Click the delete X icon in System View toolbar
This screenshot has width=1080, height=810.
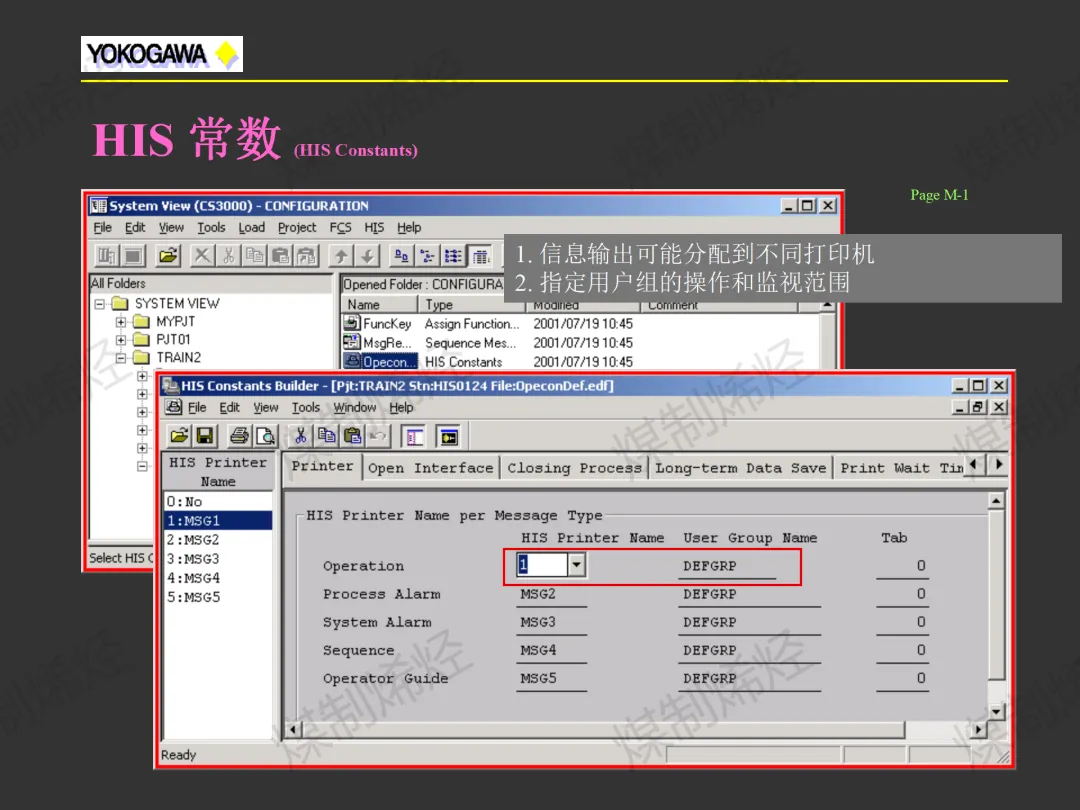coord(202,256)
